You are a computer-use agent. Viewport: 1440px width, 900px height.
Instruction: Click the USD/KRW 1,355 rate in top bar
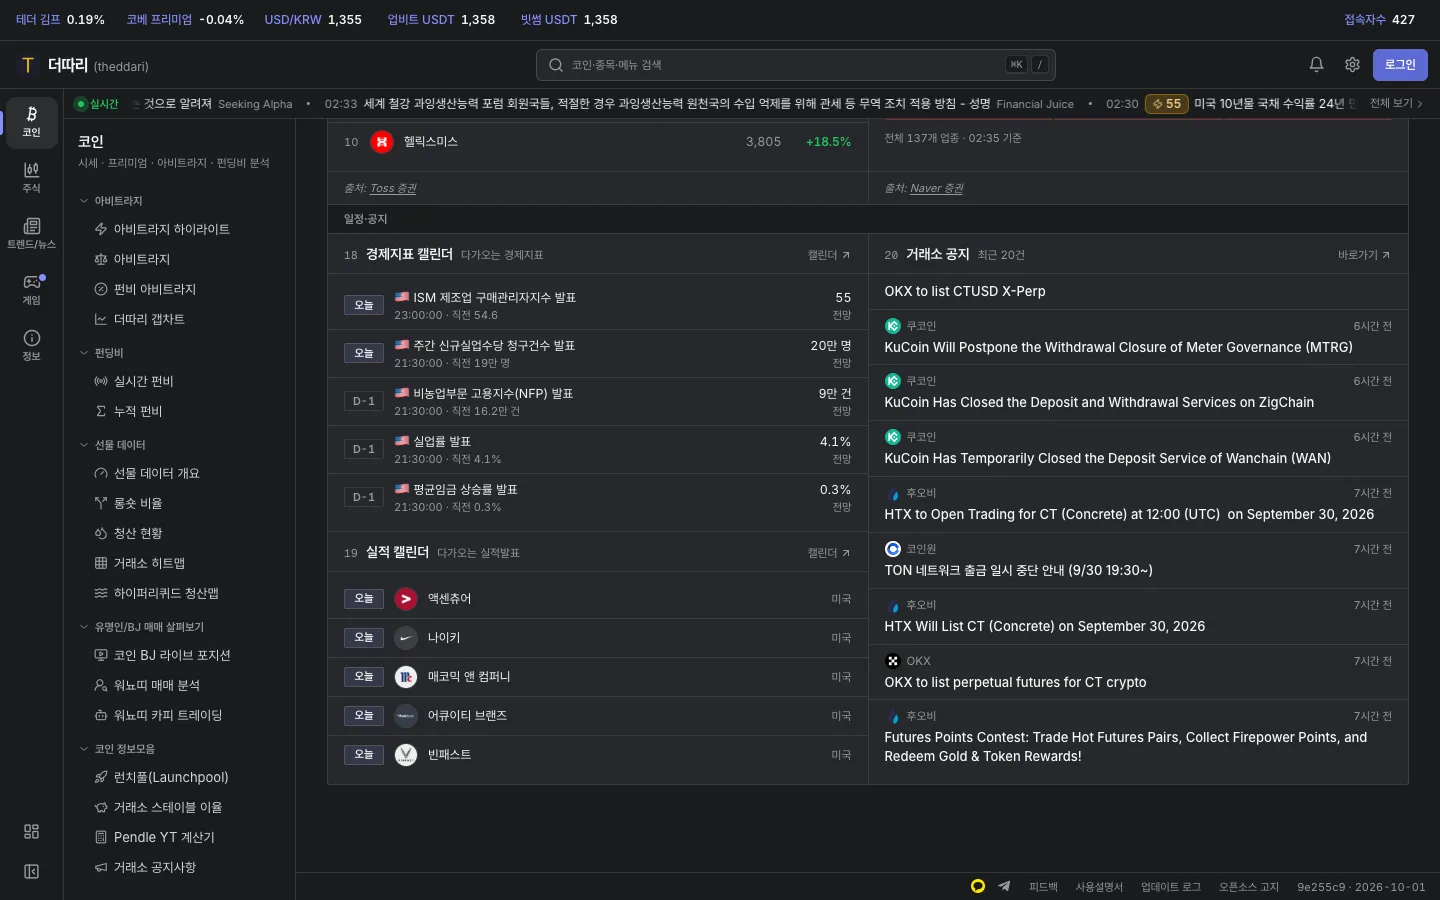tap(313, 20)
